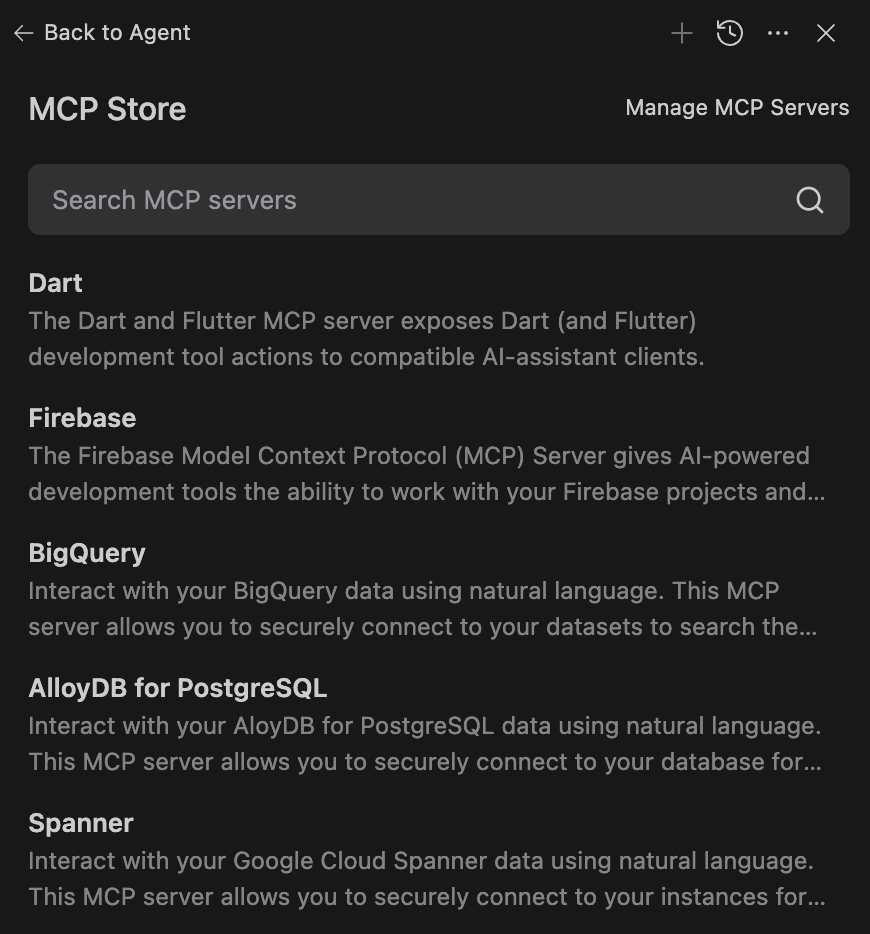This screenshot has width=870, height=934.
Task: Open Manage MCP Servers
Action: coord(737,108)
